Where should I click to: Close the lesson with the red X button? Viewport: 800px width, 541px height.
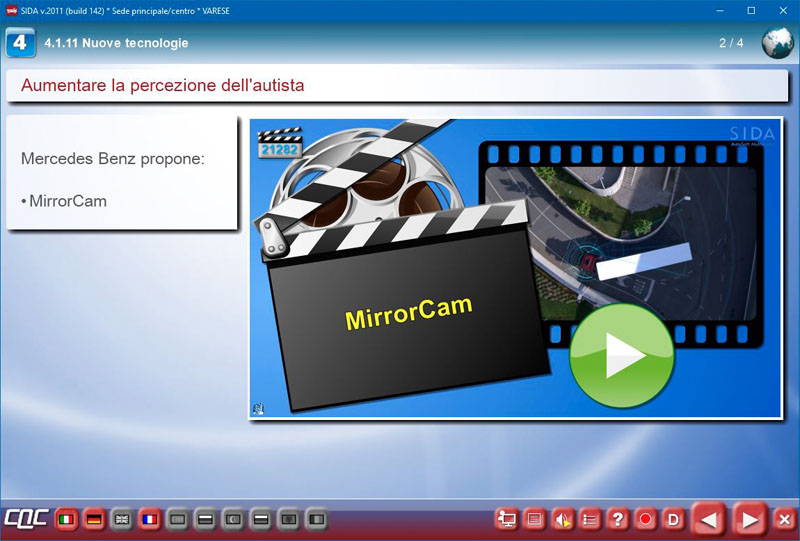click(784, 519)
